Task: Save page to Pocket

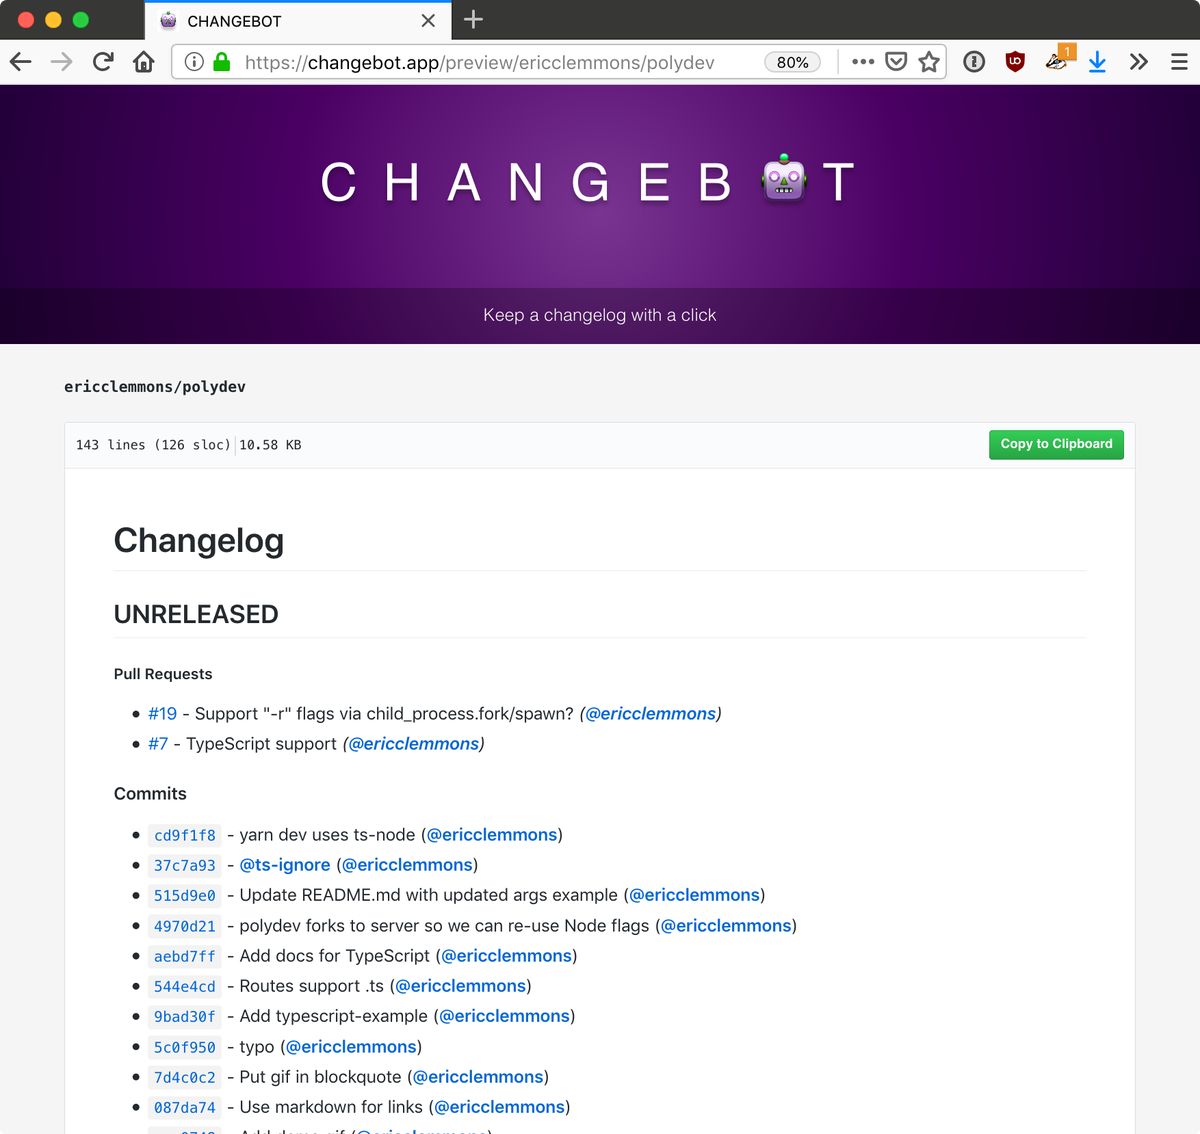Action: pos(896,62)
